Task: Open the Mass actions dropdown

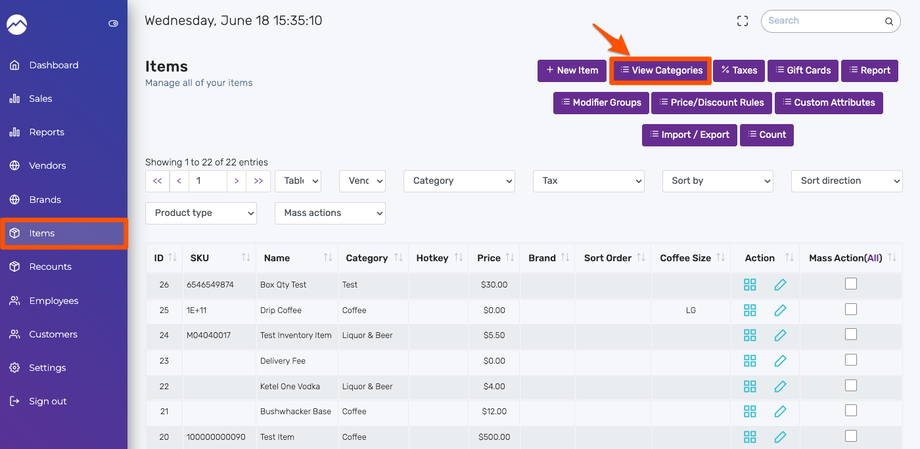Action: coord(329,213)
